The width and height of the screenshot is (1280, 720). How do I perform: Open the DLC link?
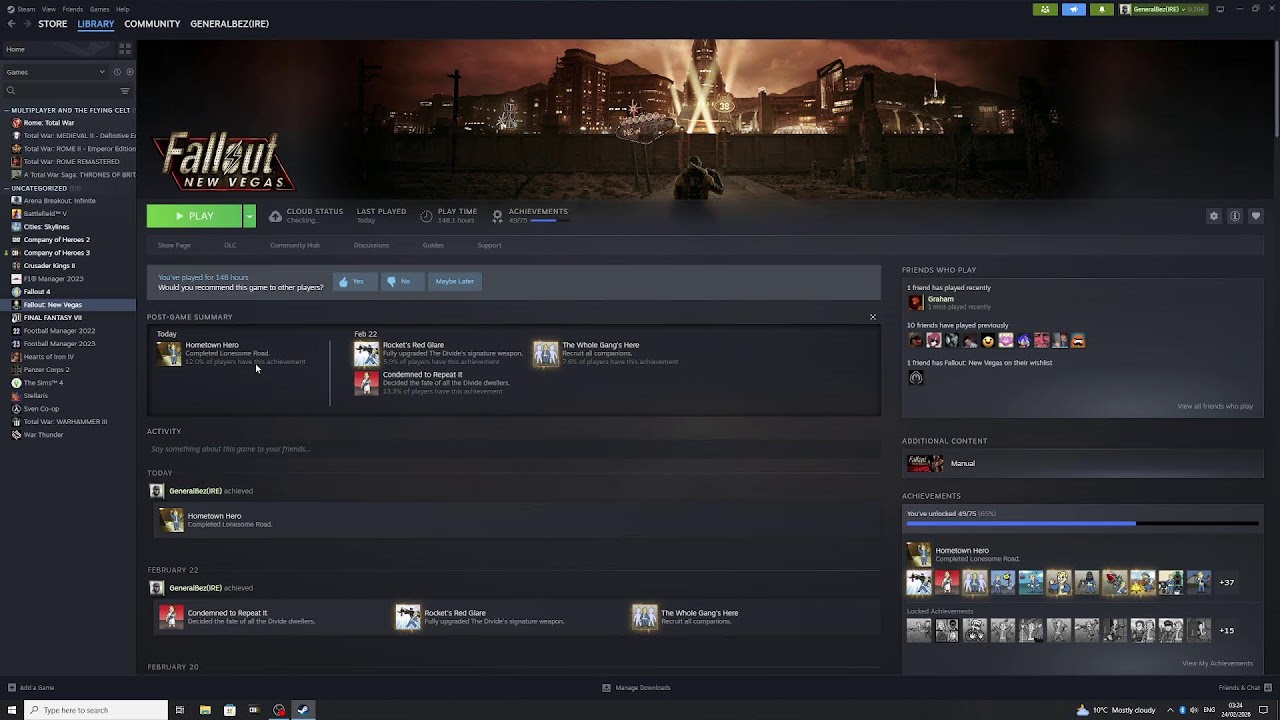pos(230,245)
